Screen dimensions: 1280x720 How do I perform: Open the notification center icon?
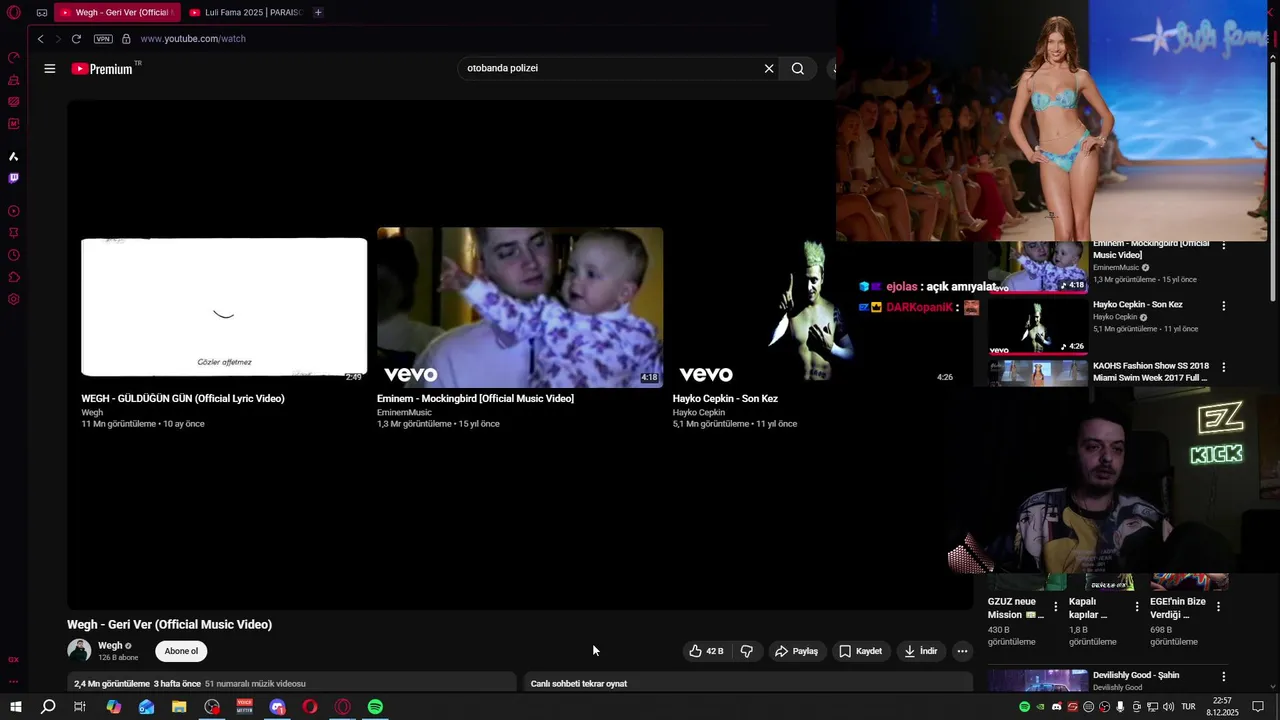pyautogui.click(x=1258, y=707)
